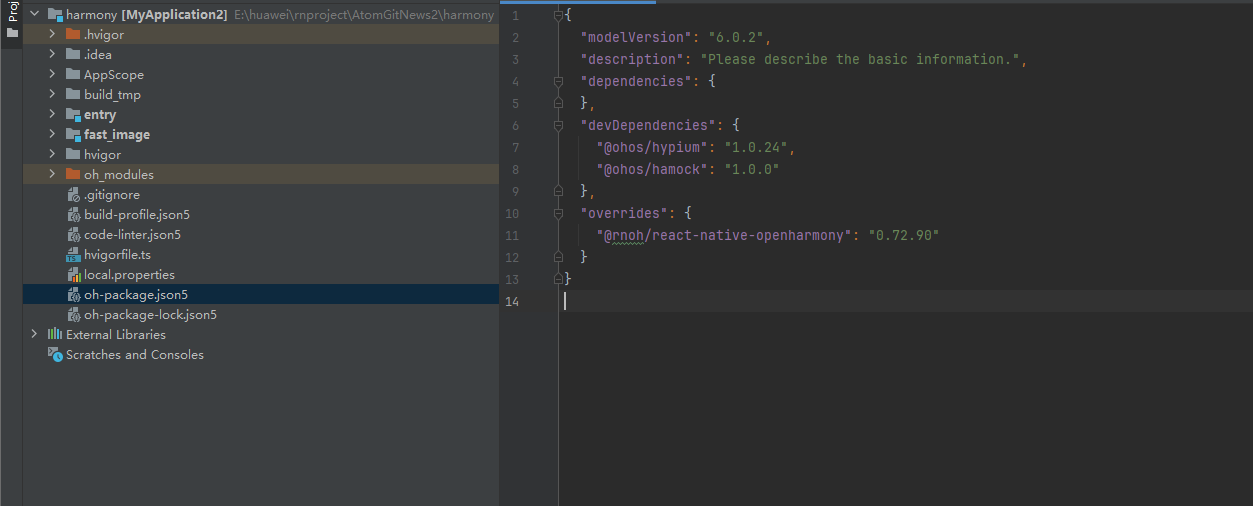This screenshot has height=506, width=1253.
Task: Select code-linter.json5 in the tree
Action: 132,235
